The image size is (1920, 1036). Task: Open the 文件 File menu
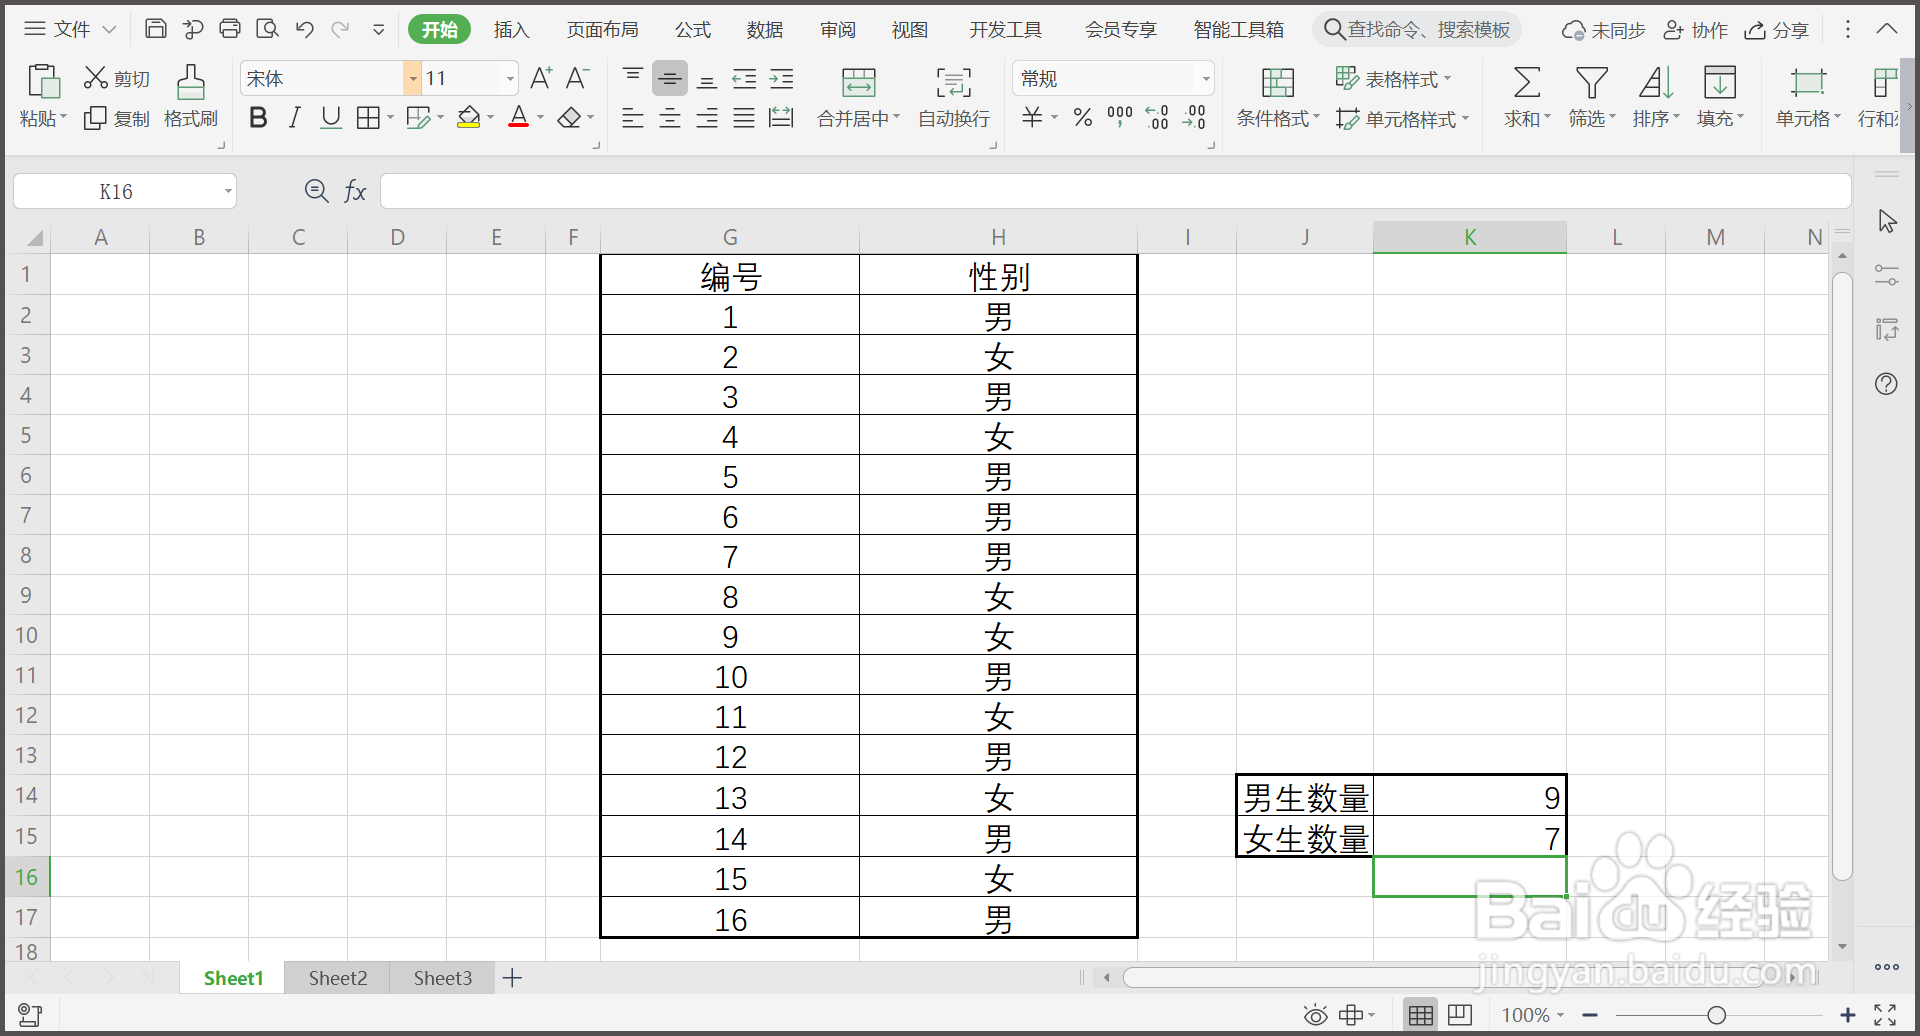pyautogui.click(x=70, y=29)
